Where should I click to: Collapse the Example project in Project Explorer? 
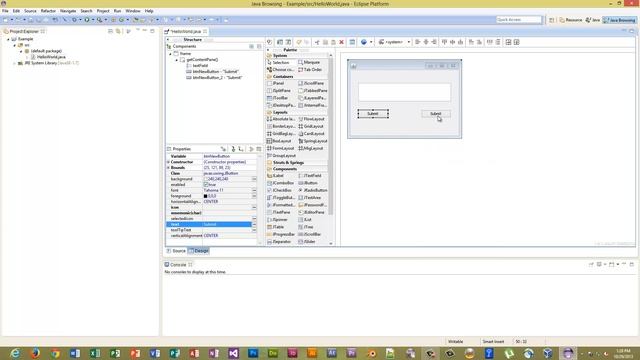[x=8, y=39]
